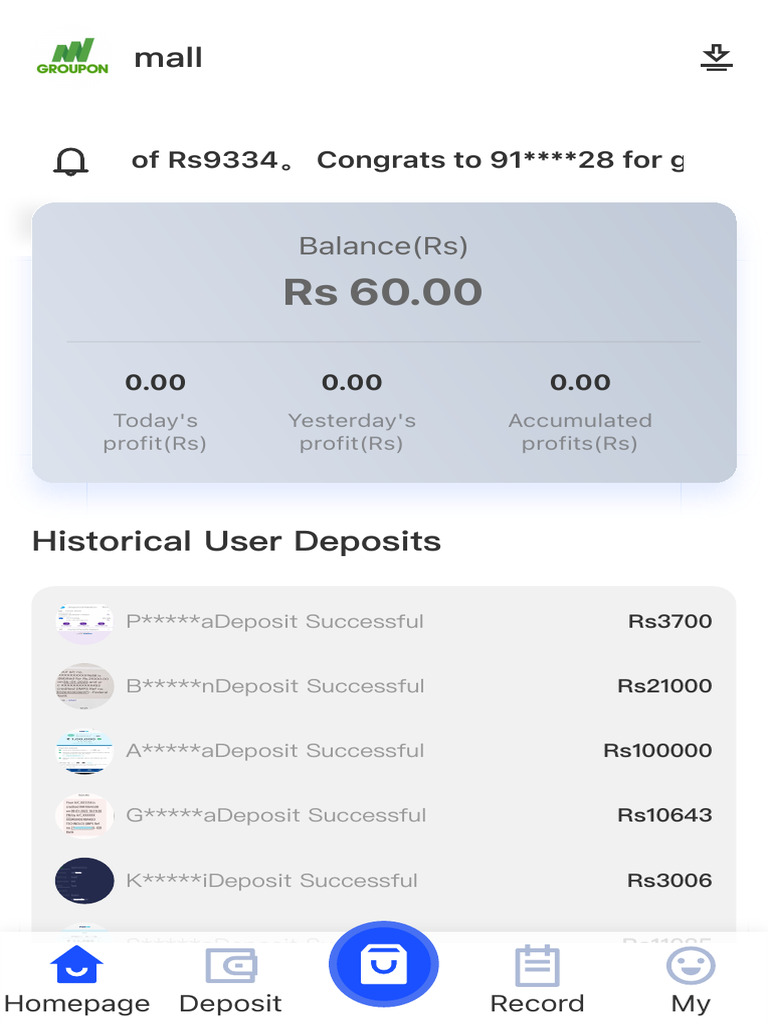Open B*****n deposit screenshot thumbnail
The height and width of the screenshot is (1024, 768).
click(x=84, y=687)
